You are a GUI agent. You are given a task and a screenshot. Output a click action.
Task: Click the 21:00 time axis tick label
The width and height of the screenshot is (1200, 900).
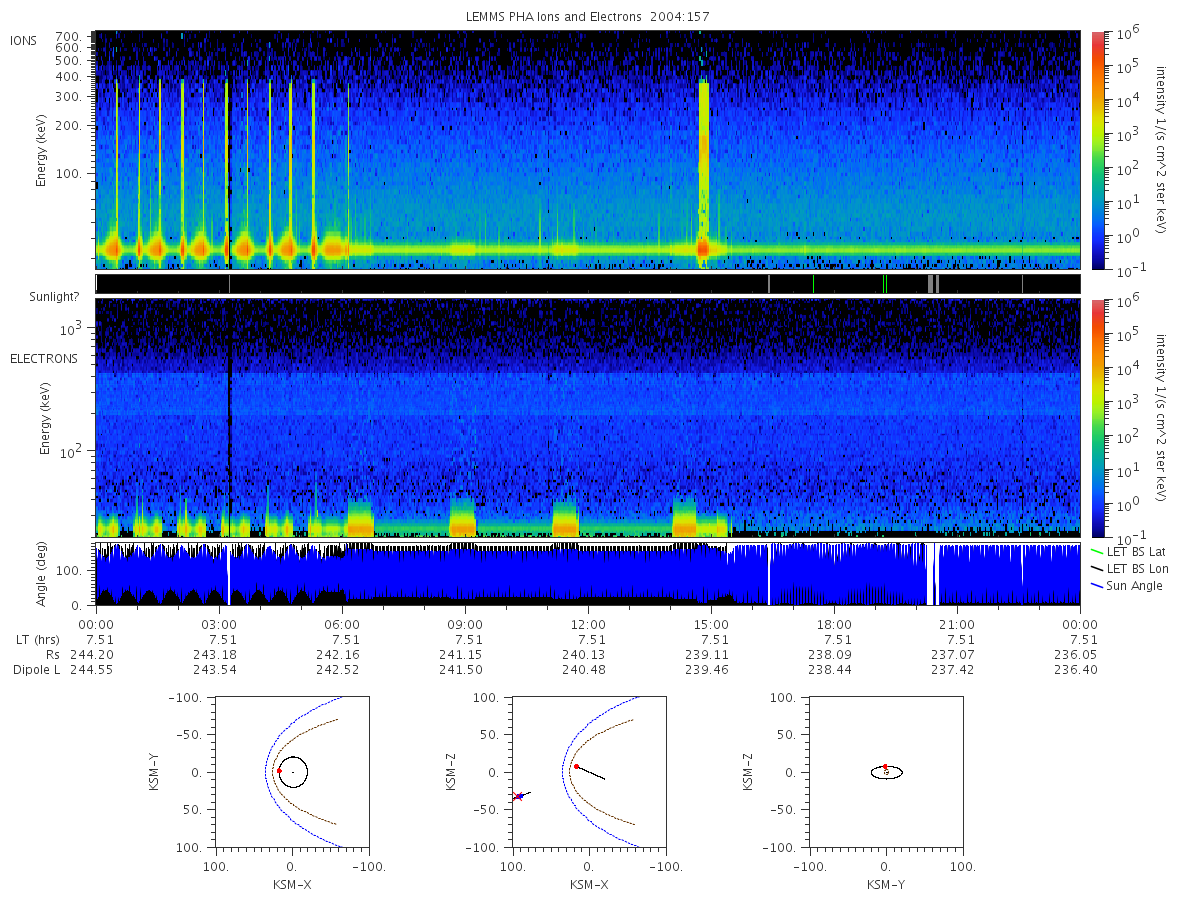(957, 624)
